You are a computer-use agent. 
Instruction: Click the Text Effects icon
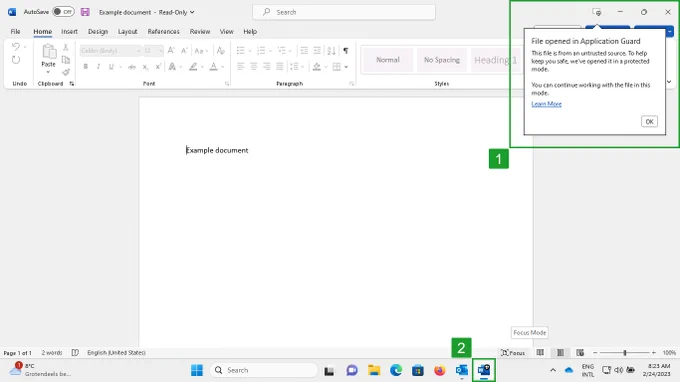click(x=172, y=67)
